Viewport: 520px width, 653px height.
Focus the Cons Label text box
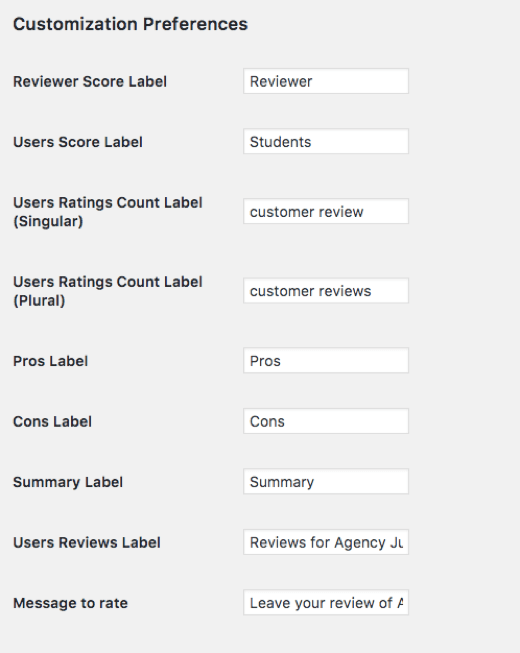(326, 421)
